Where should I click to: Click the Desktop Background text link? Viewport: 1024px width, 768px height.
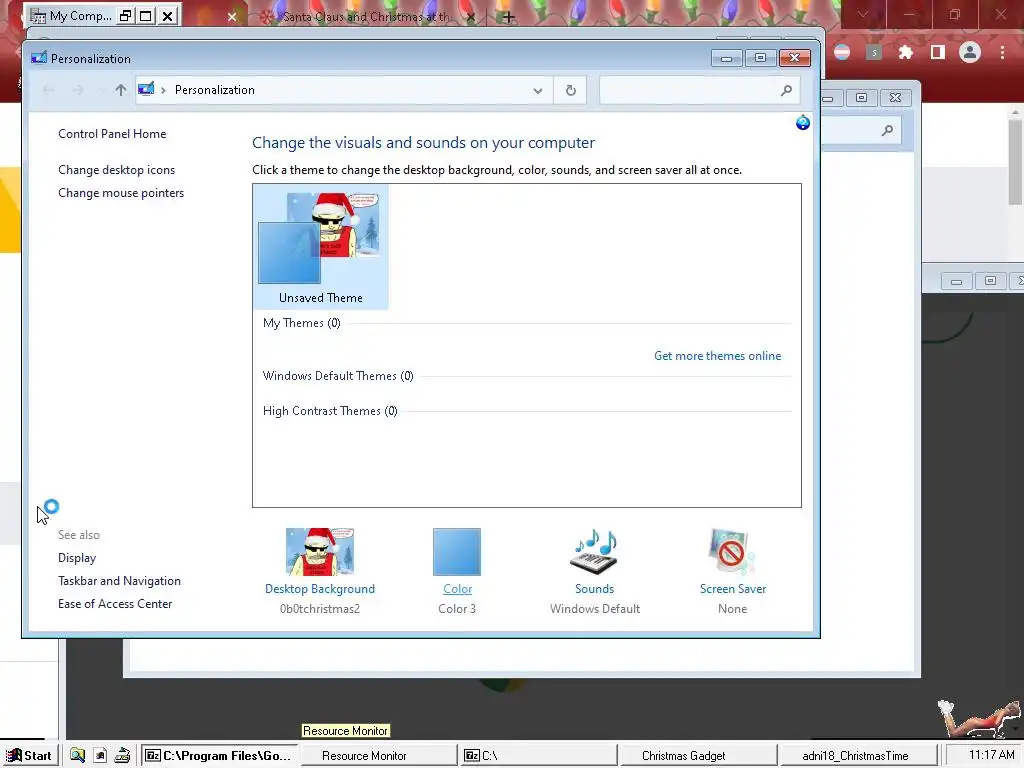click(x=320, y=588)
